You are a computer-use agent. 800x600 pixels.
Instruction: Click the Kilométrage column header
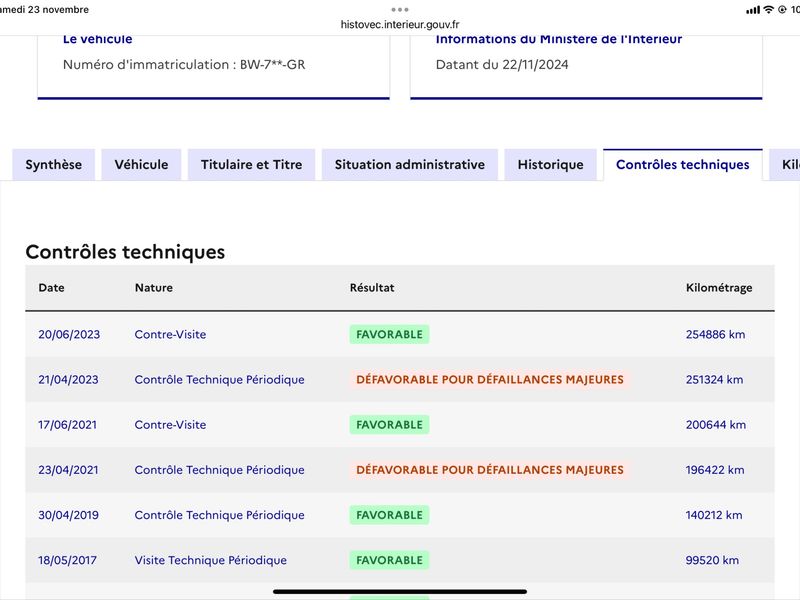click(719, 288)
